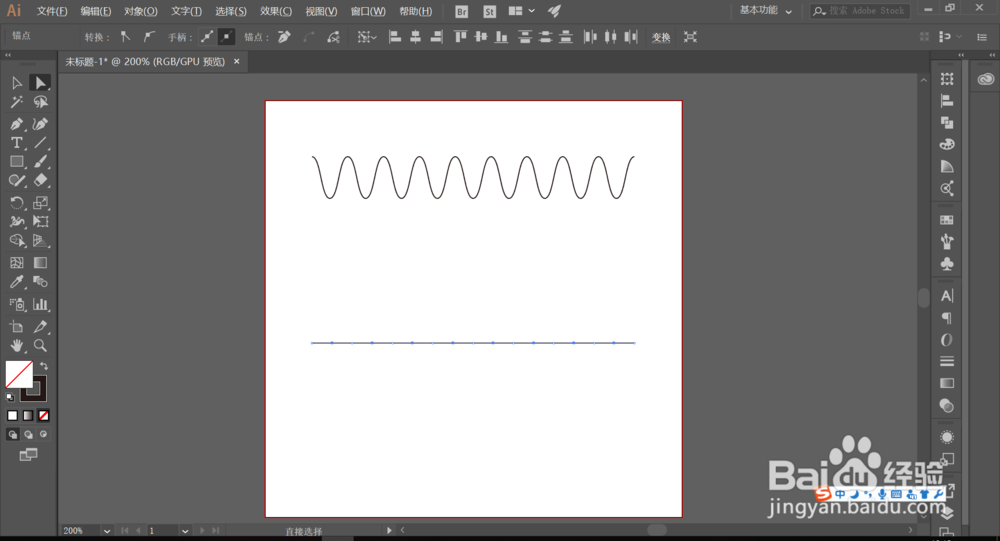The height and width of the screenshot is (541, 1000).
Task: Open the 对象(O) menu
Action: tap(140, 11)
